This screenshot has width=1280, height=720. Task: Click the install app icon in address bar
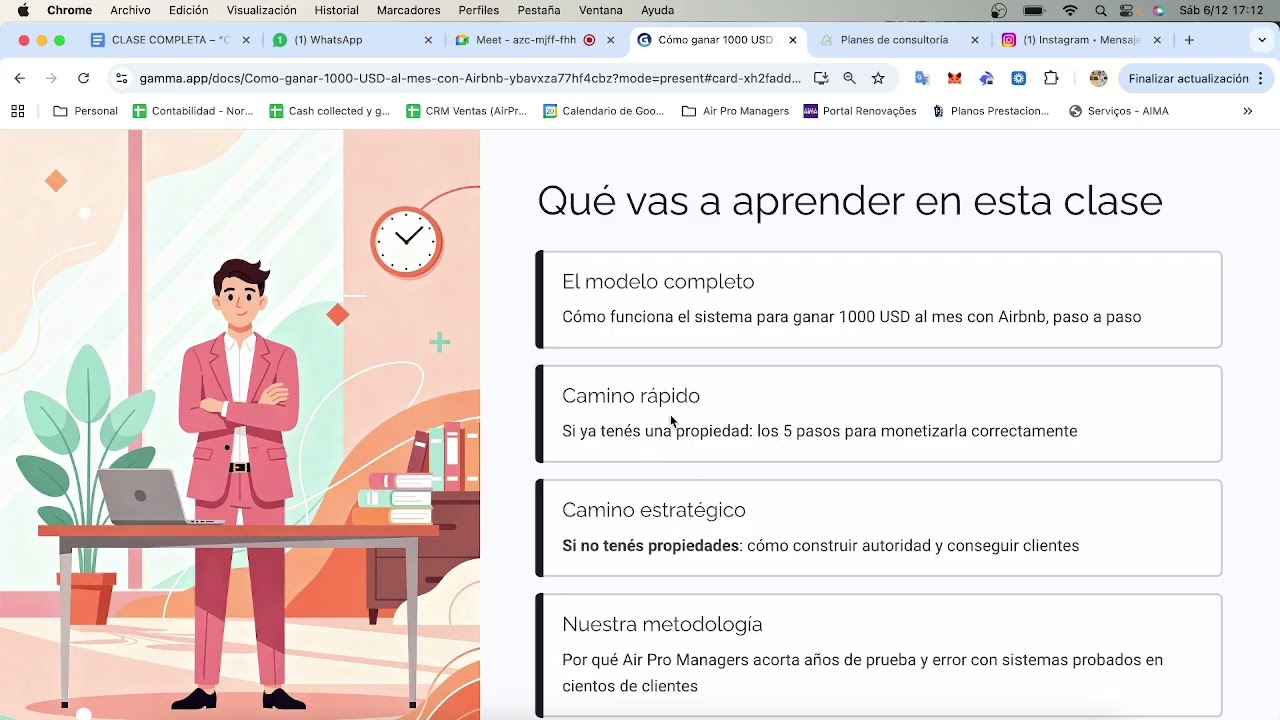pyautogui.click(x=821, y=78)
